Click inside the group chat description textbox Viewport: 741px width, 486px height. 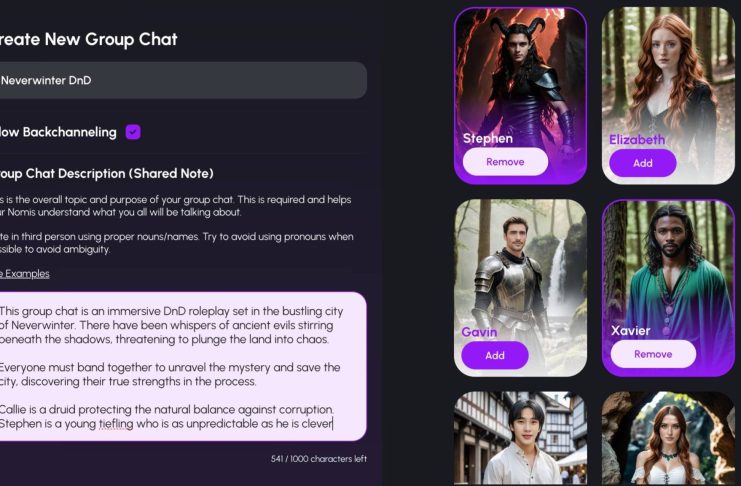point(181,367)
